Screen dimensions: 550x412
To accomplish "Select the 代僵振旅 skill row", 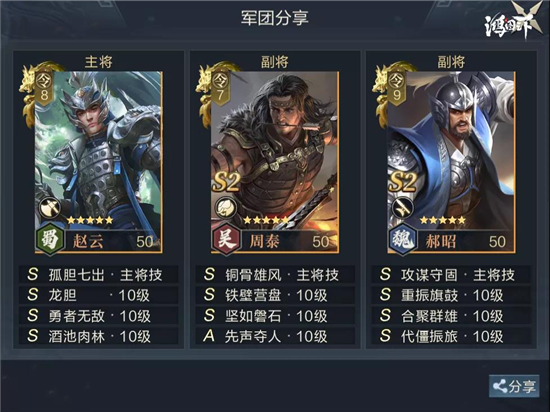I will click(x=451, y=336).
